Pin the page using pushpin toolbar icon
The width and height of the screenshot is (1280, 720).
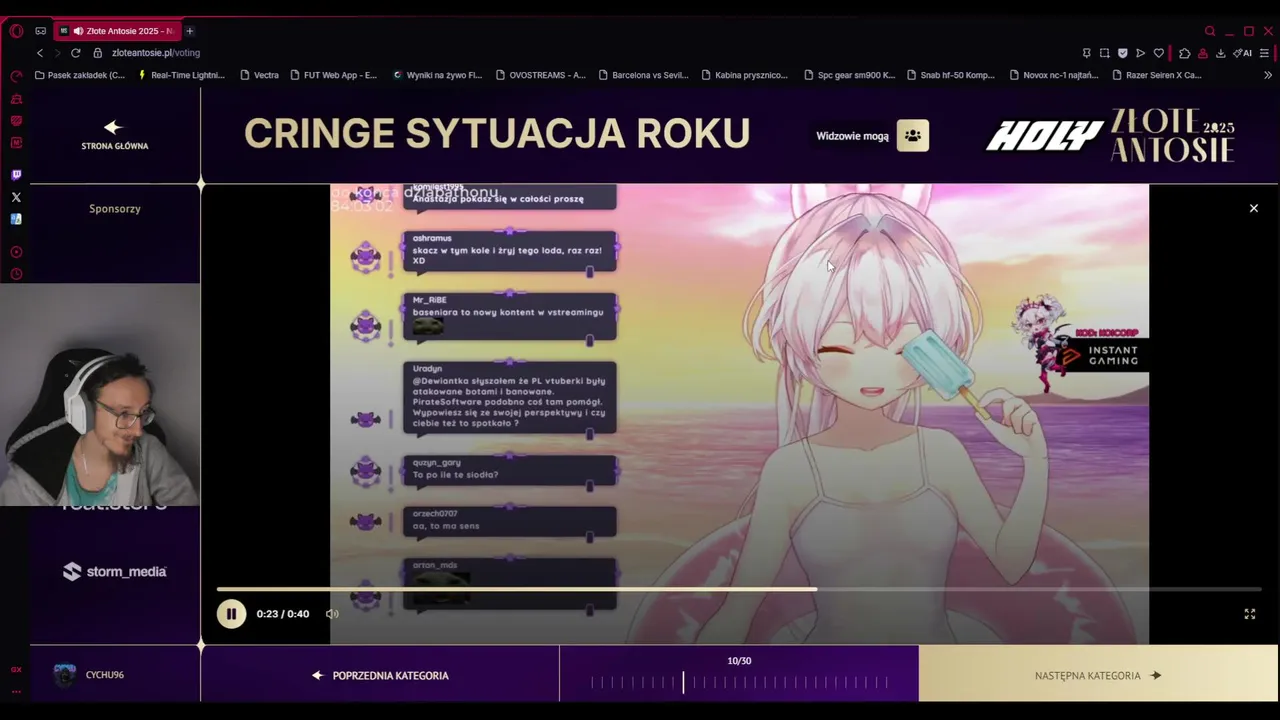tap(1086, 53)
